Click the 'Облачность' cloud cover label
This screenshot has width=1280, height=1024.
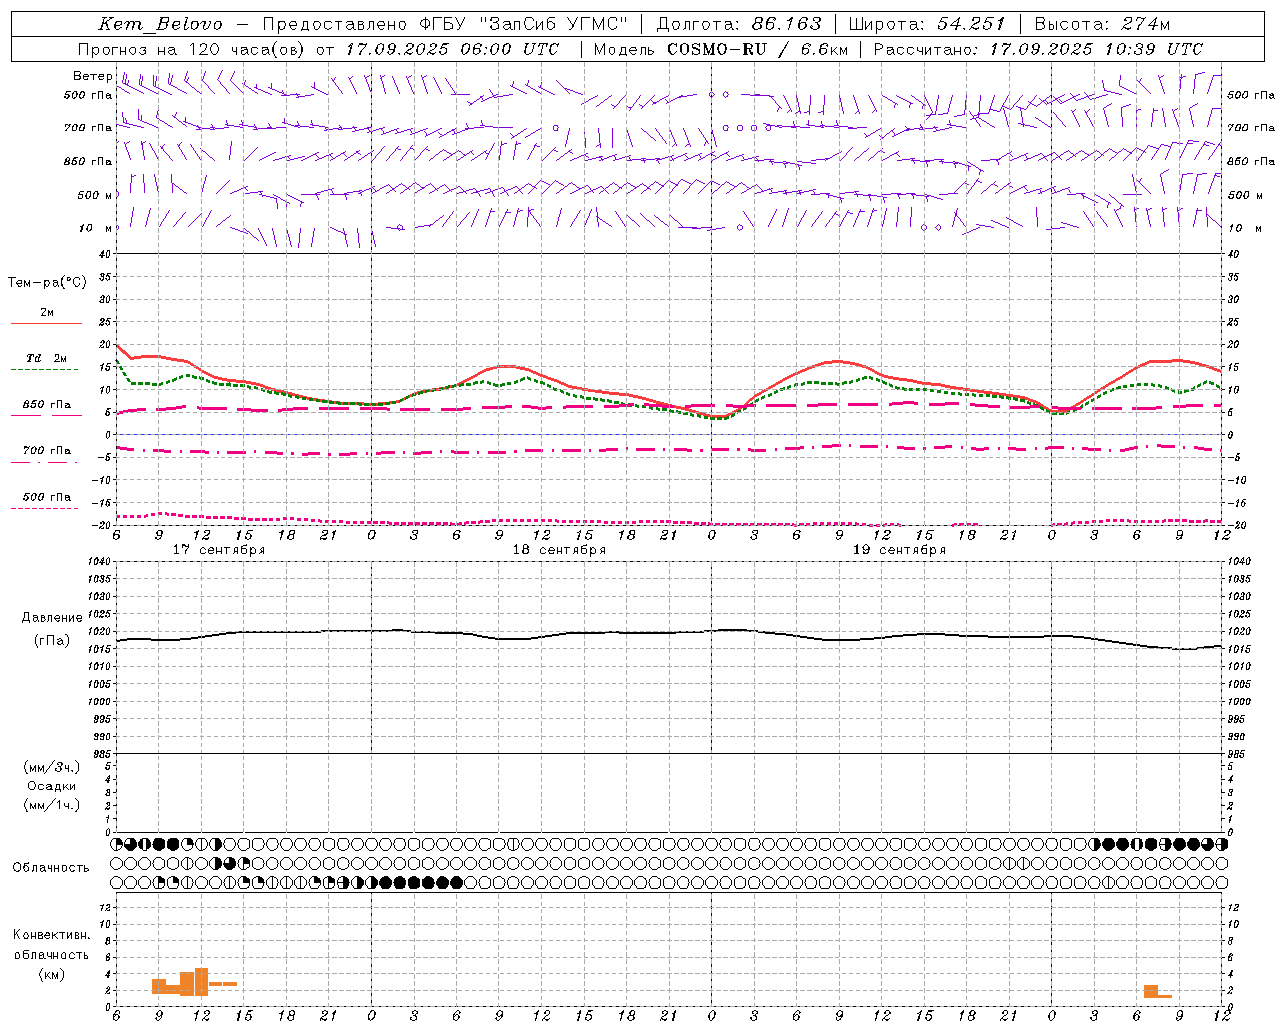(x=51, y=868)
